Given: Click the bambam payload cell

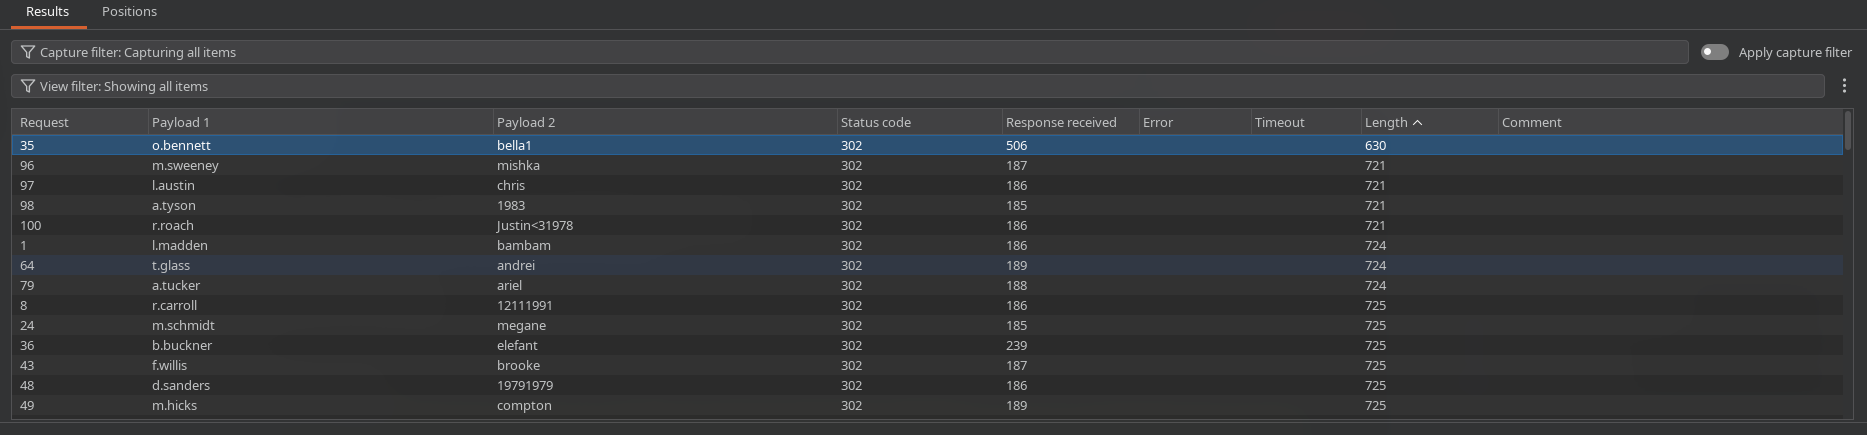Looking at the screenshot, I should pyautogui.click(x=665, y=245).
